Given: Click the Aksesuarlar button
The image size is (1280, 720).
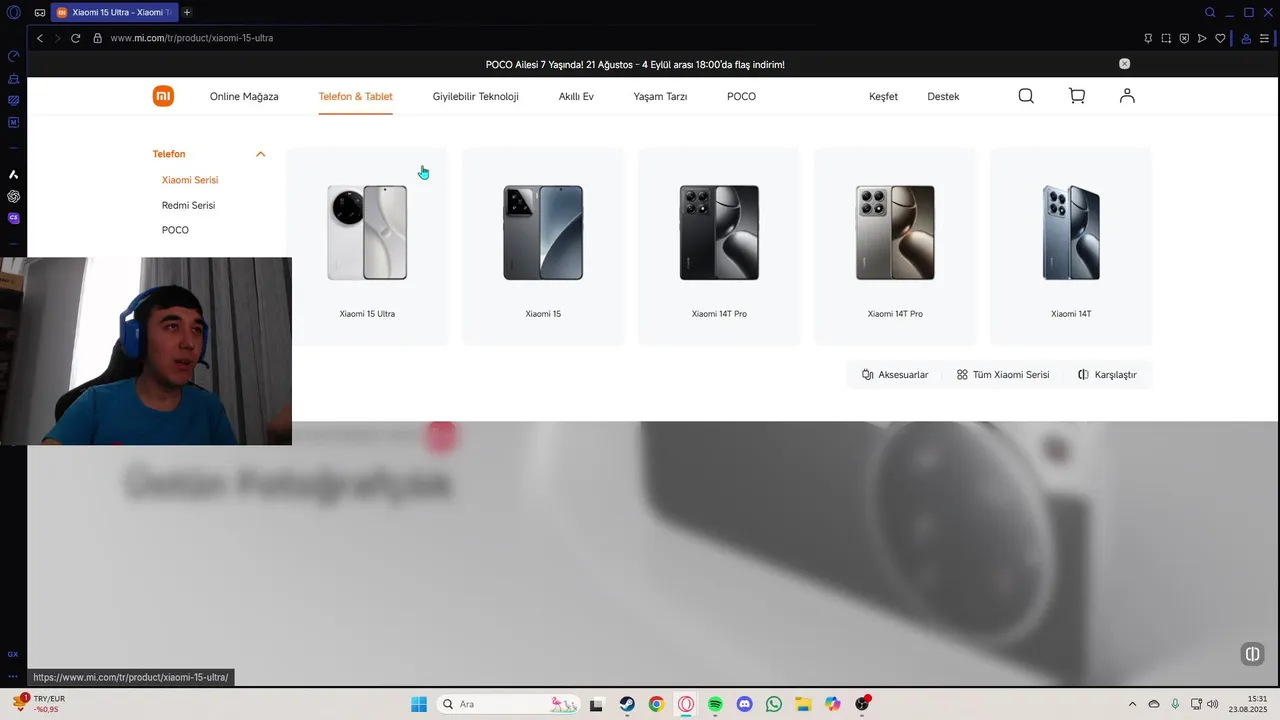Looking at the screenshot, I should click(x=895, y=375).
